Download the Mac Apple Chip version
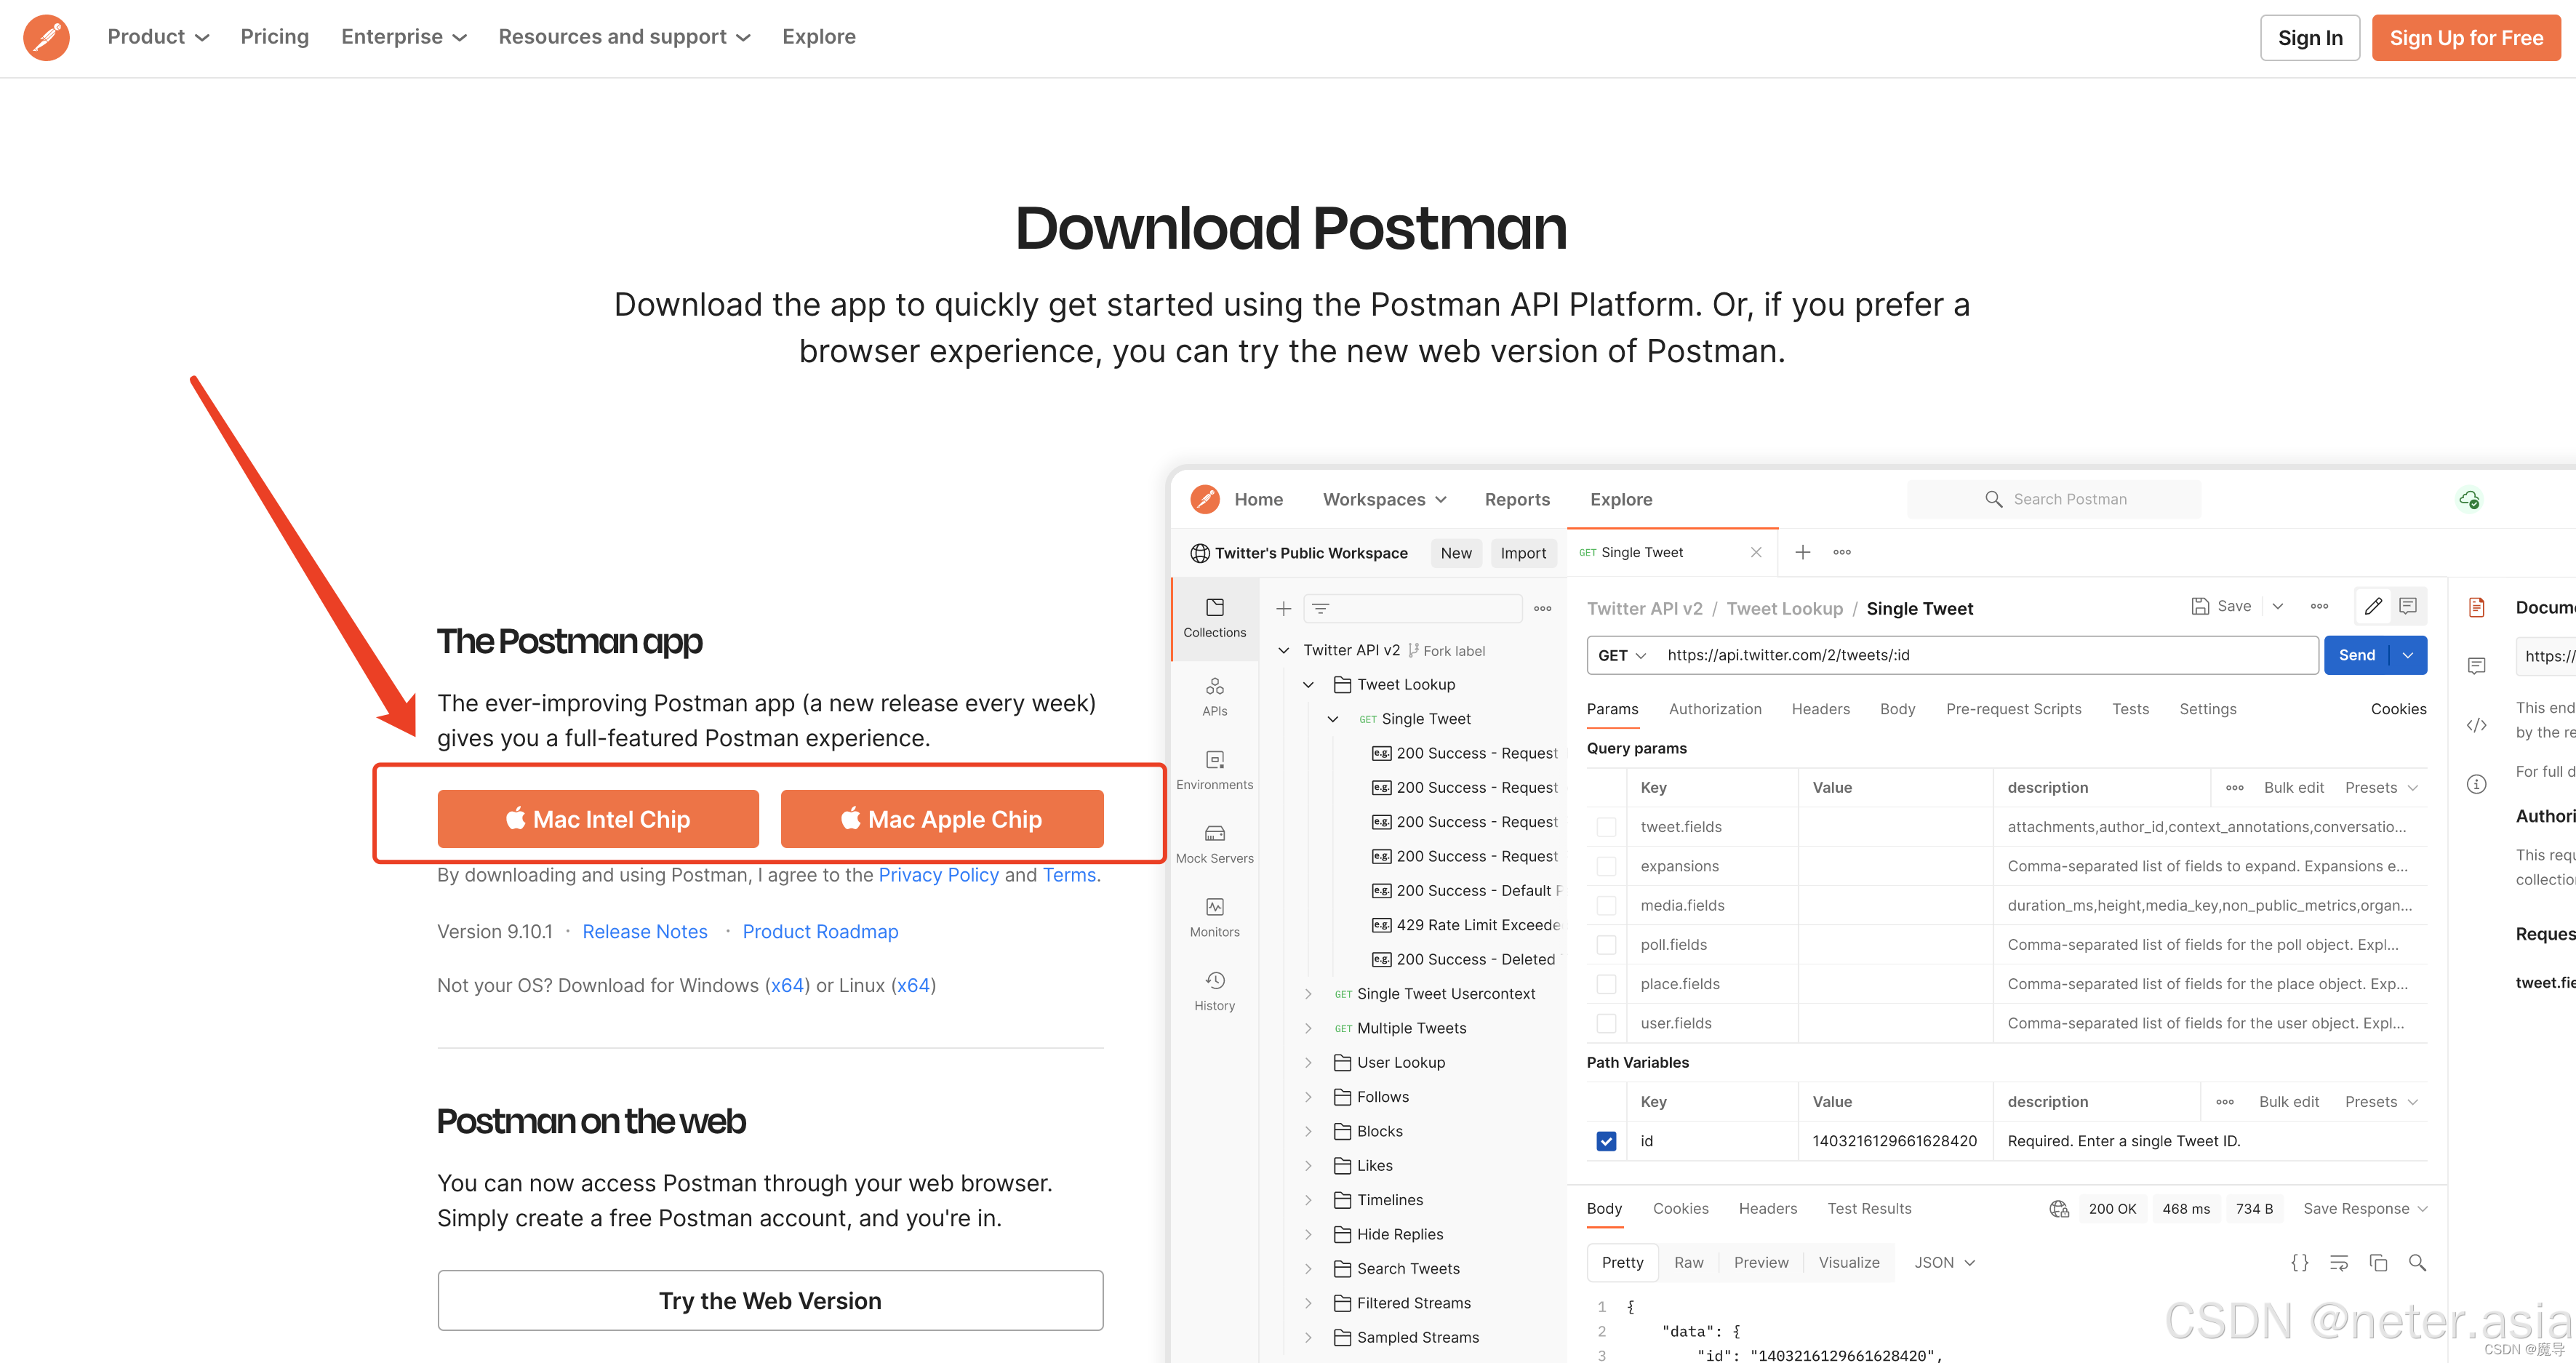The width and height of the screenshot is (2576, 1363). 941,819
